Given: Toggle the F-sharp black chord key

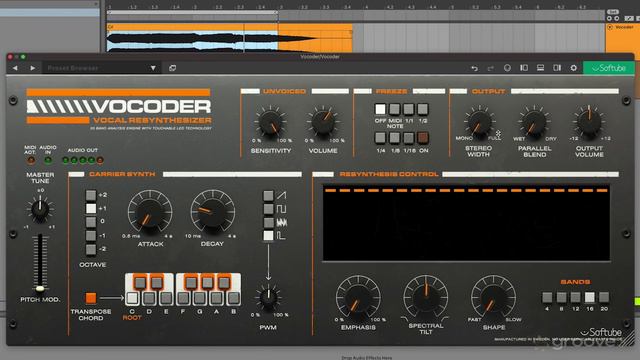Looking at the screenshot, I should point(191,282).
